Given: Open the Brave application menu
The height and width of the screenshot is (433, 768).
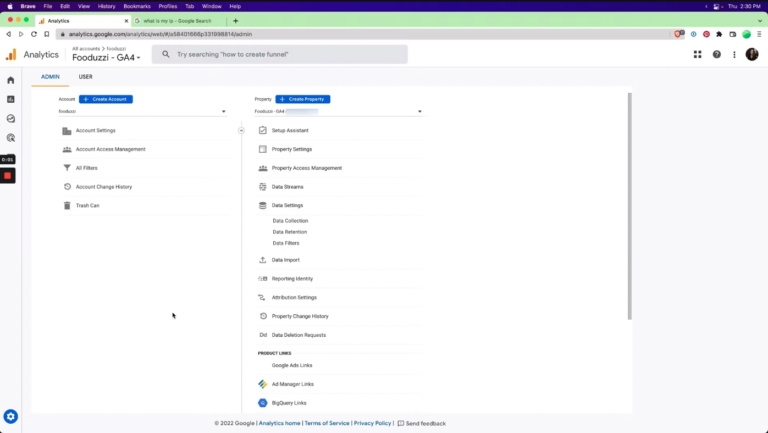Looking at the screenshot, I should point(28,6).
